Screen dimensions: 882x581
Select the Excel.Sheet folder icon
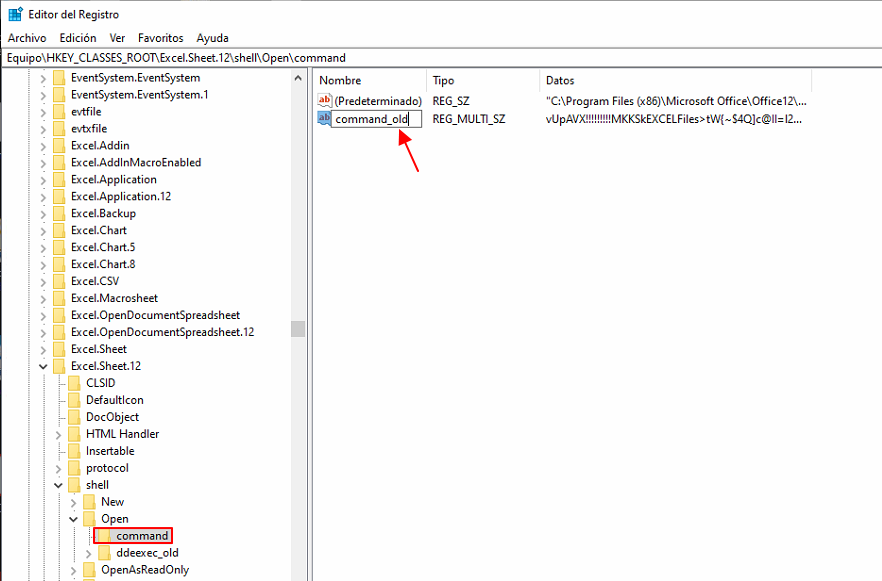click(59, 349)
